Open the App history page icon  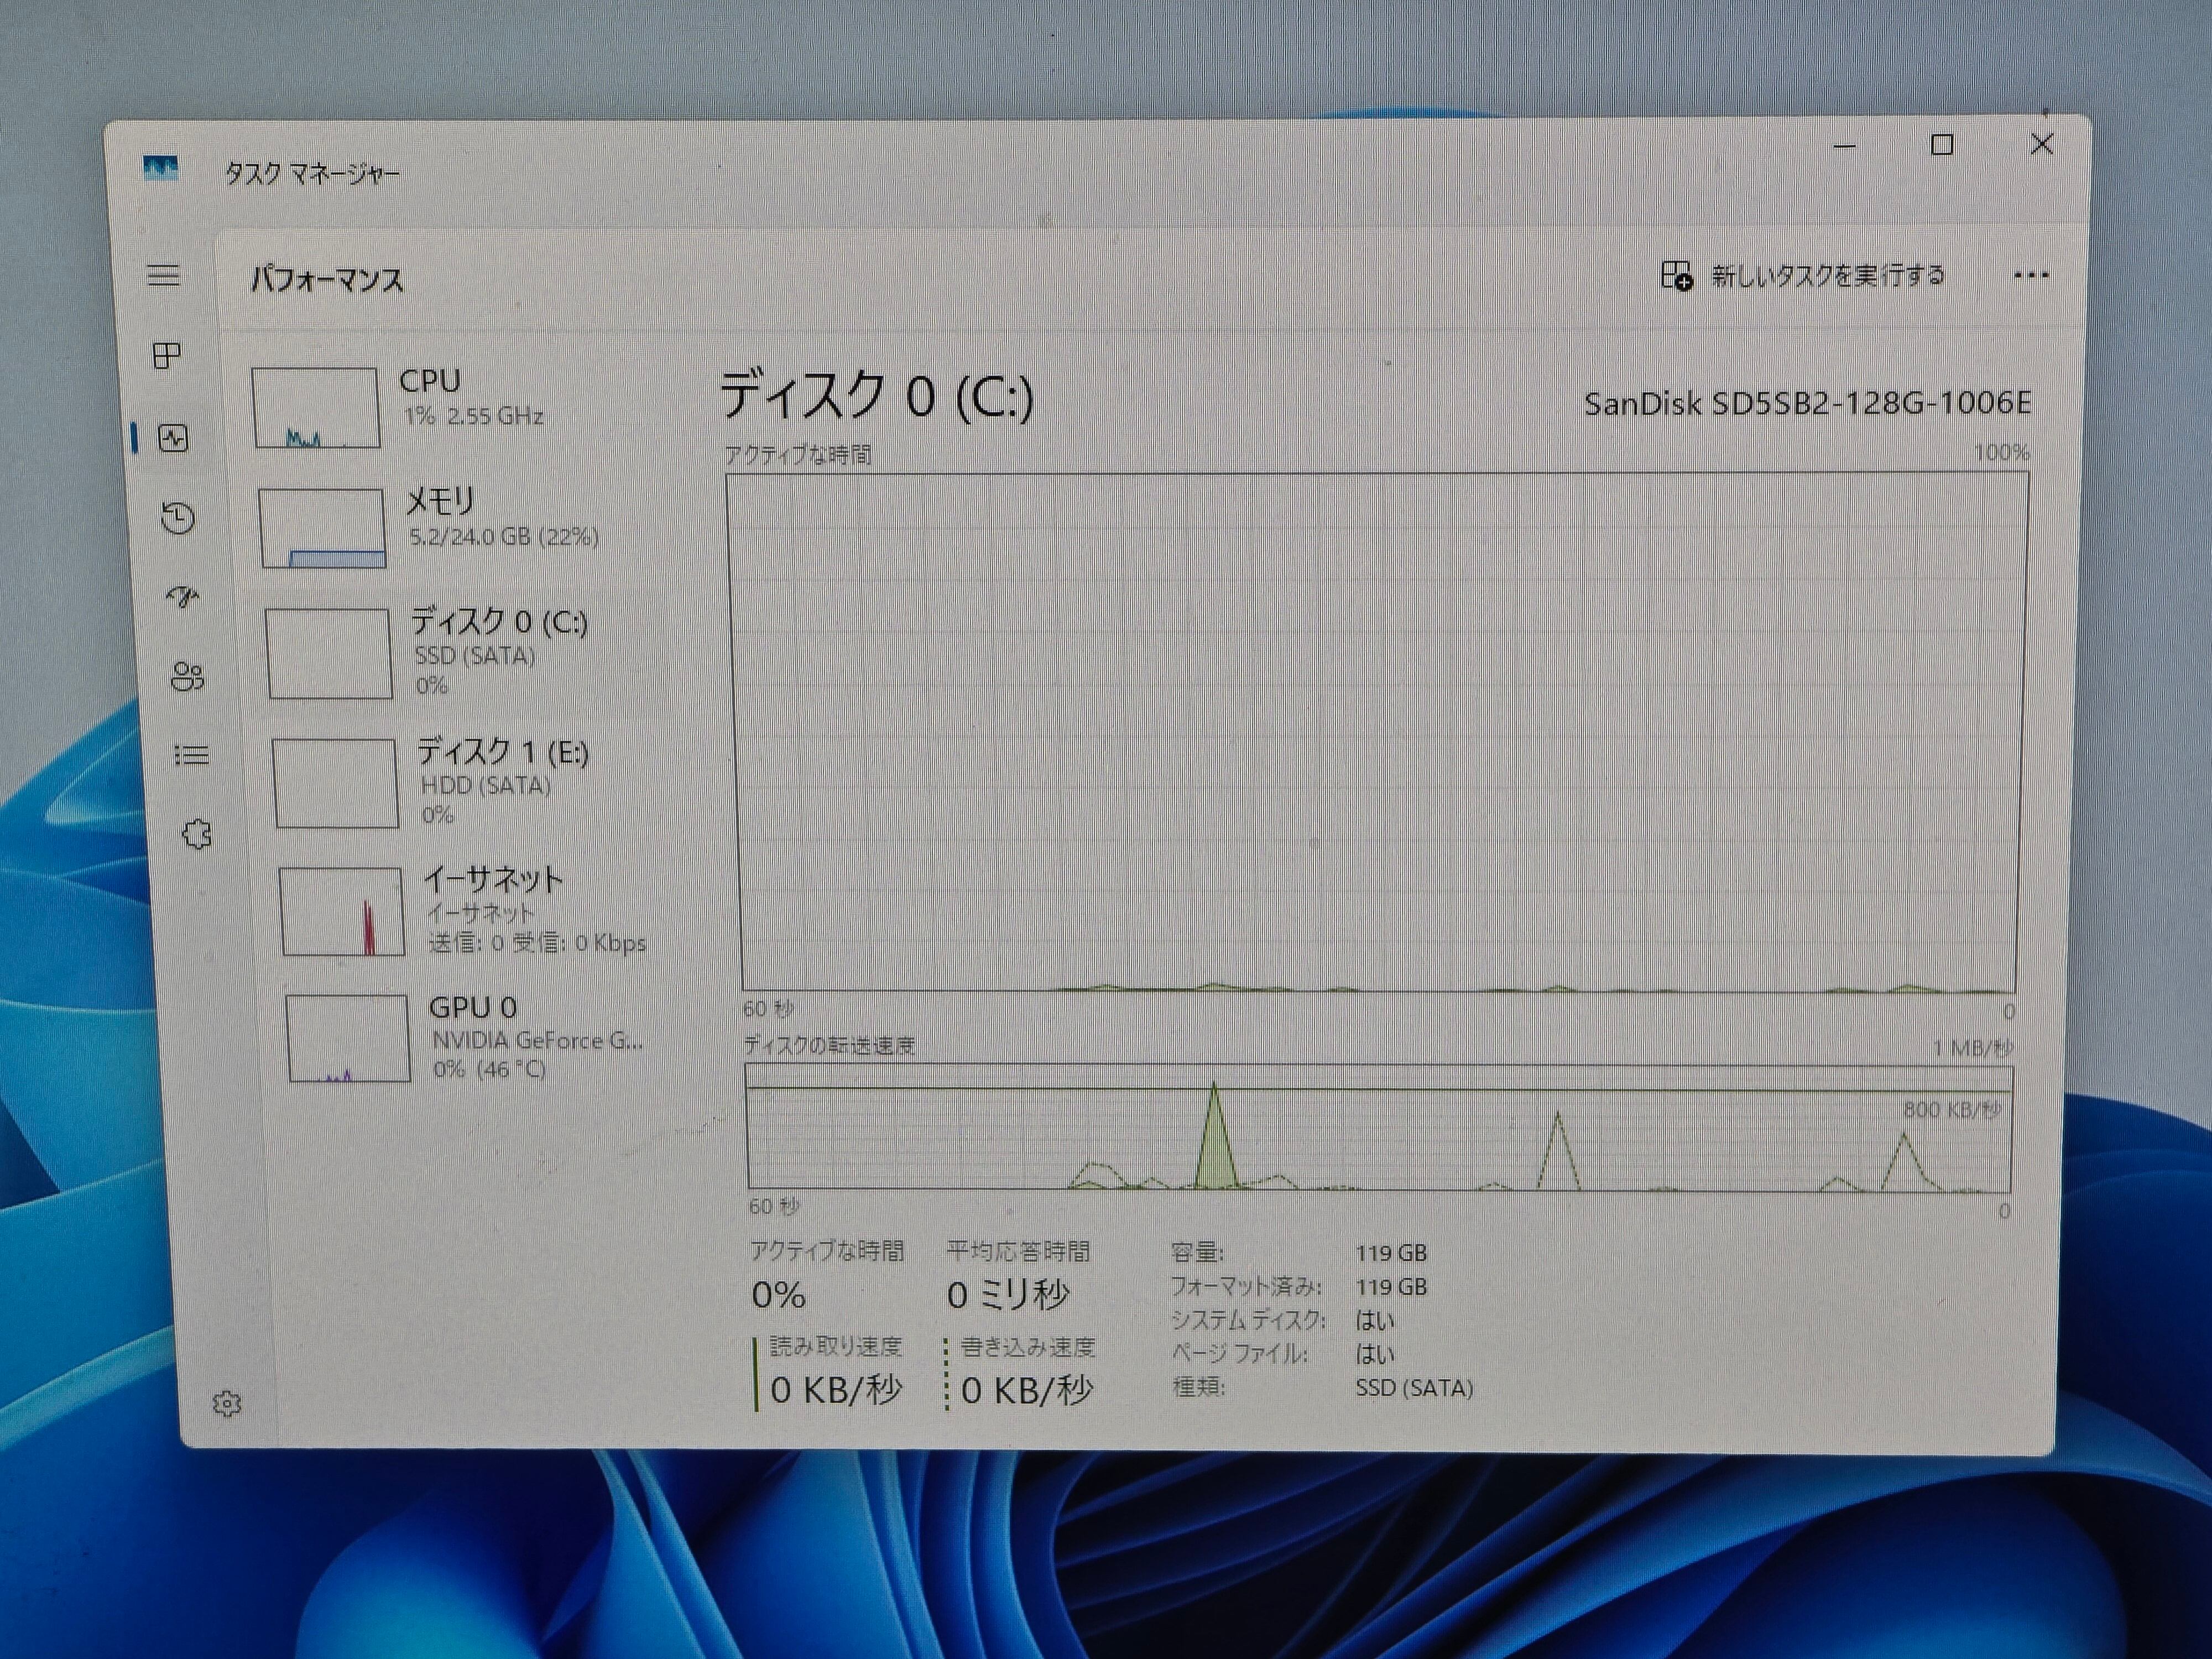178,517
